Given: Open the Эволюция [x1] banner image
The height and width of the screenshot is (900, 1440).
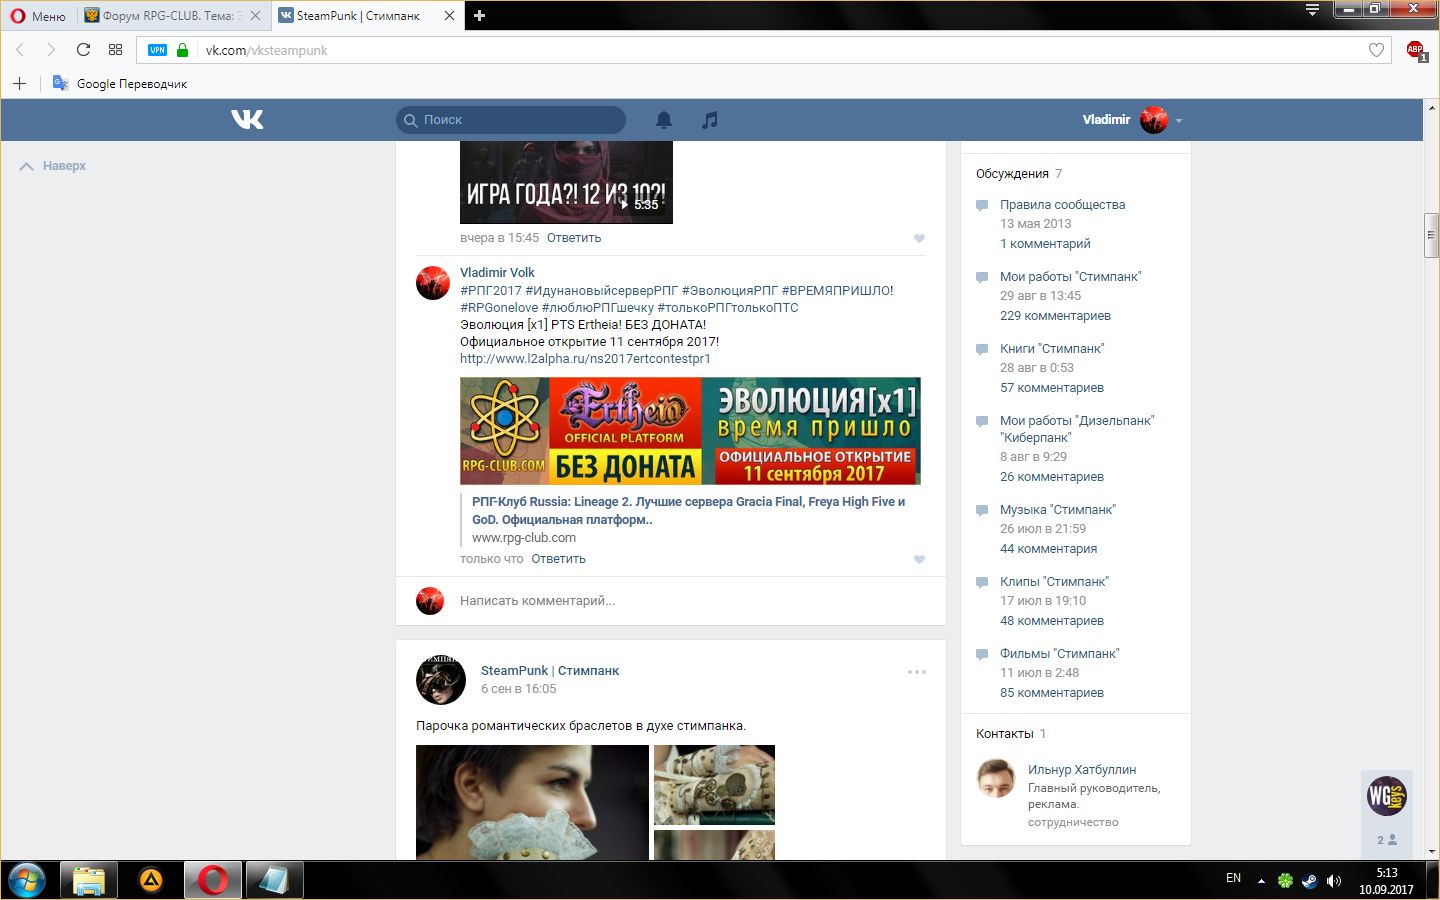Looking at the screenshot, I should pyautogui.click(x=690, y=431).
